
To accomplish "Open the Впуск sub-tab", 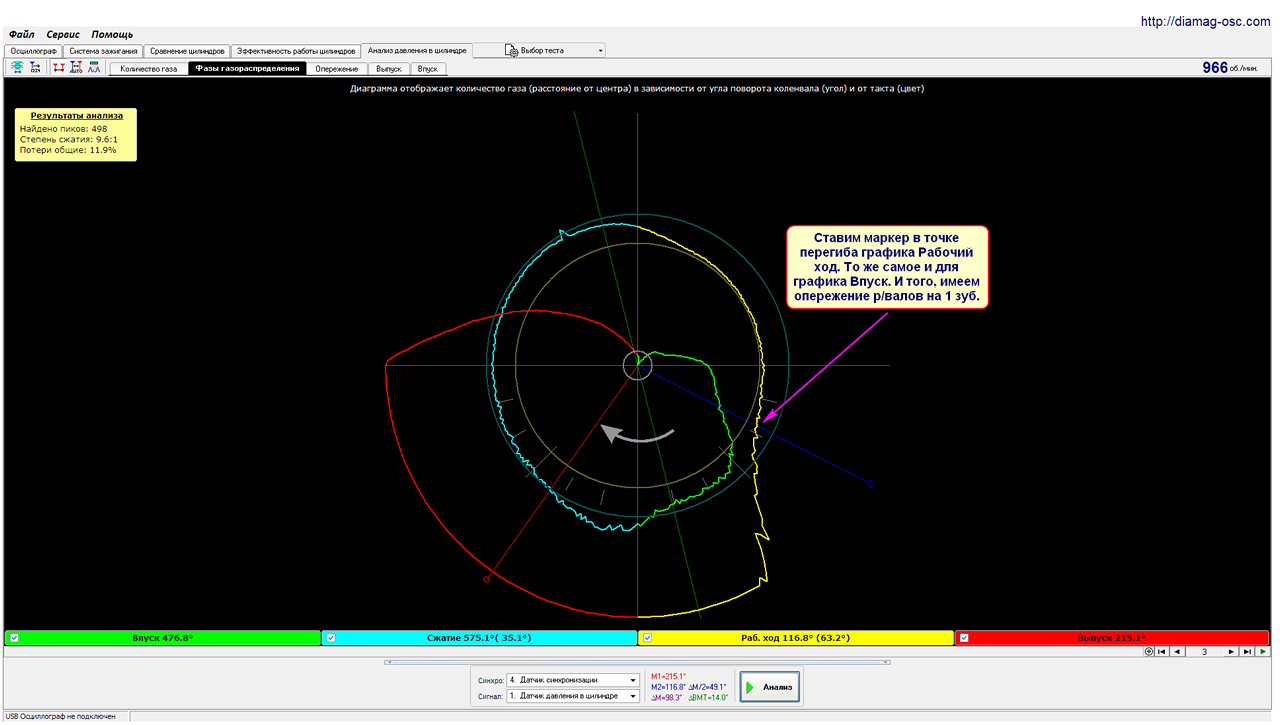I will click(427, 69).
